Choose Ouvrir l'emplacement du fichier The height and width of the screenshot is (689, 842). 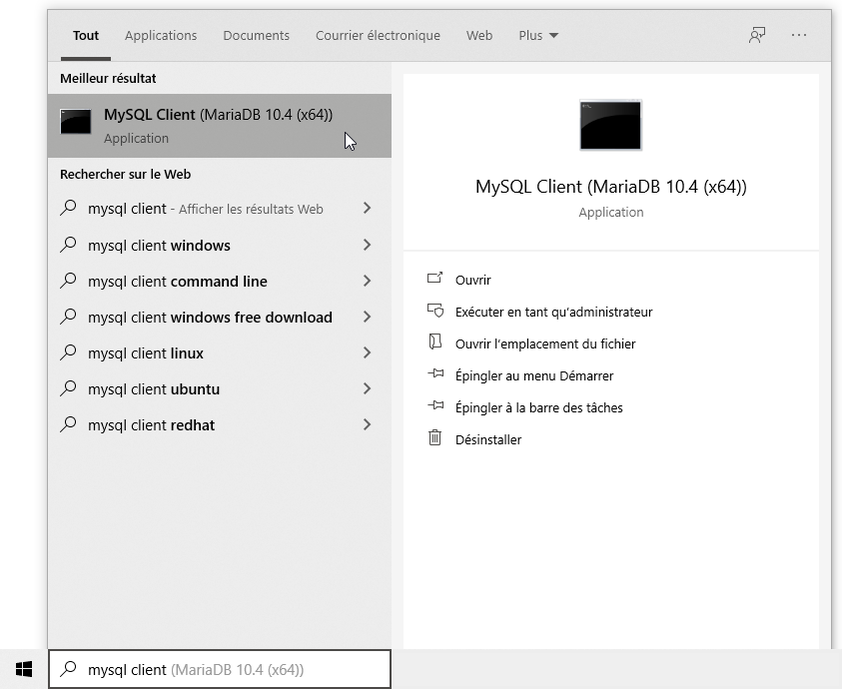tap(545, 344)
